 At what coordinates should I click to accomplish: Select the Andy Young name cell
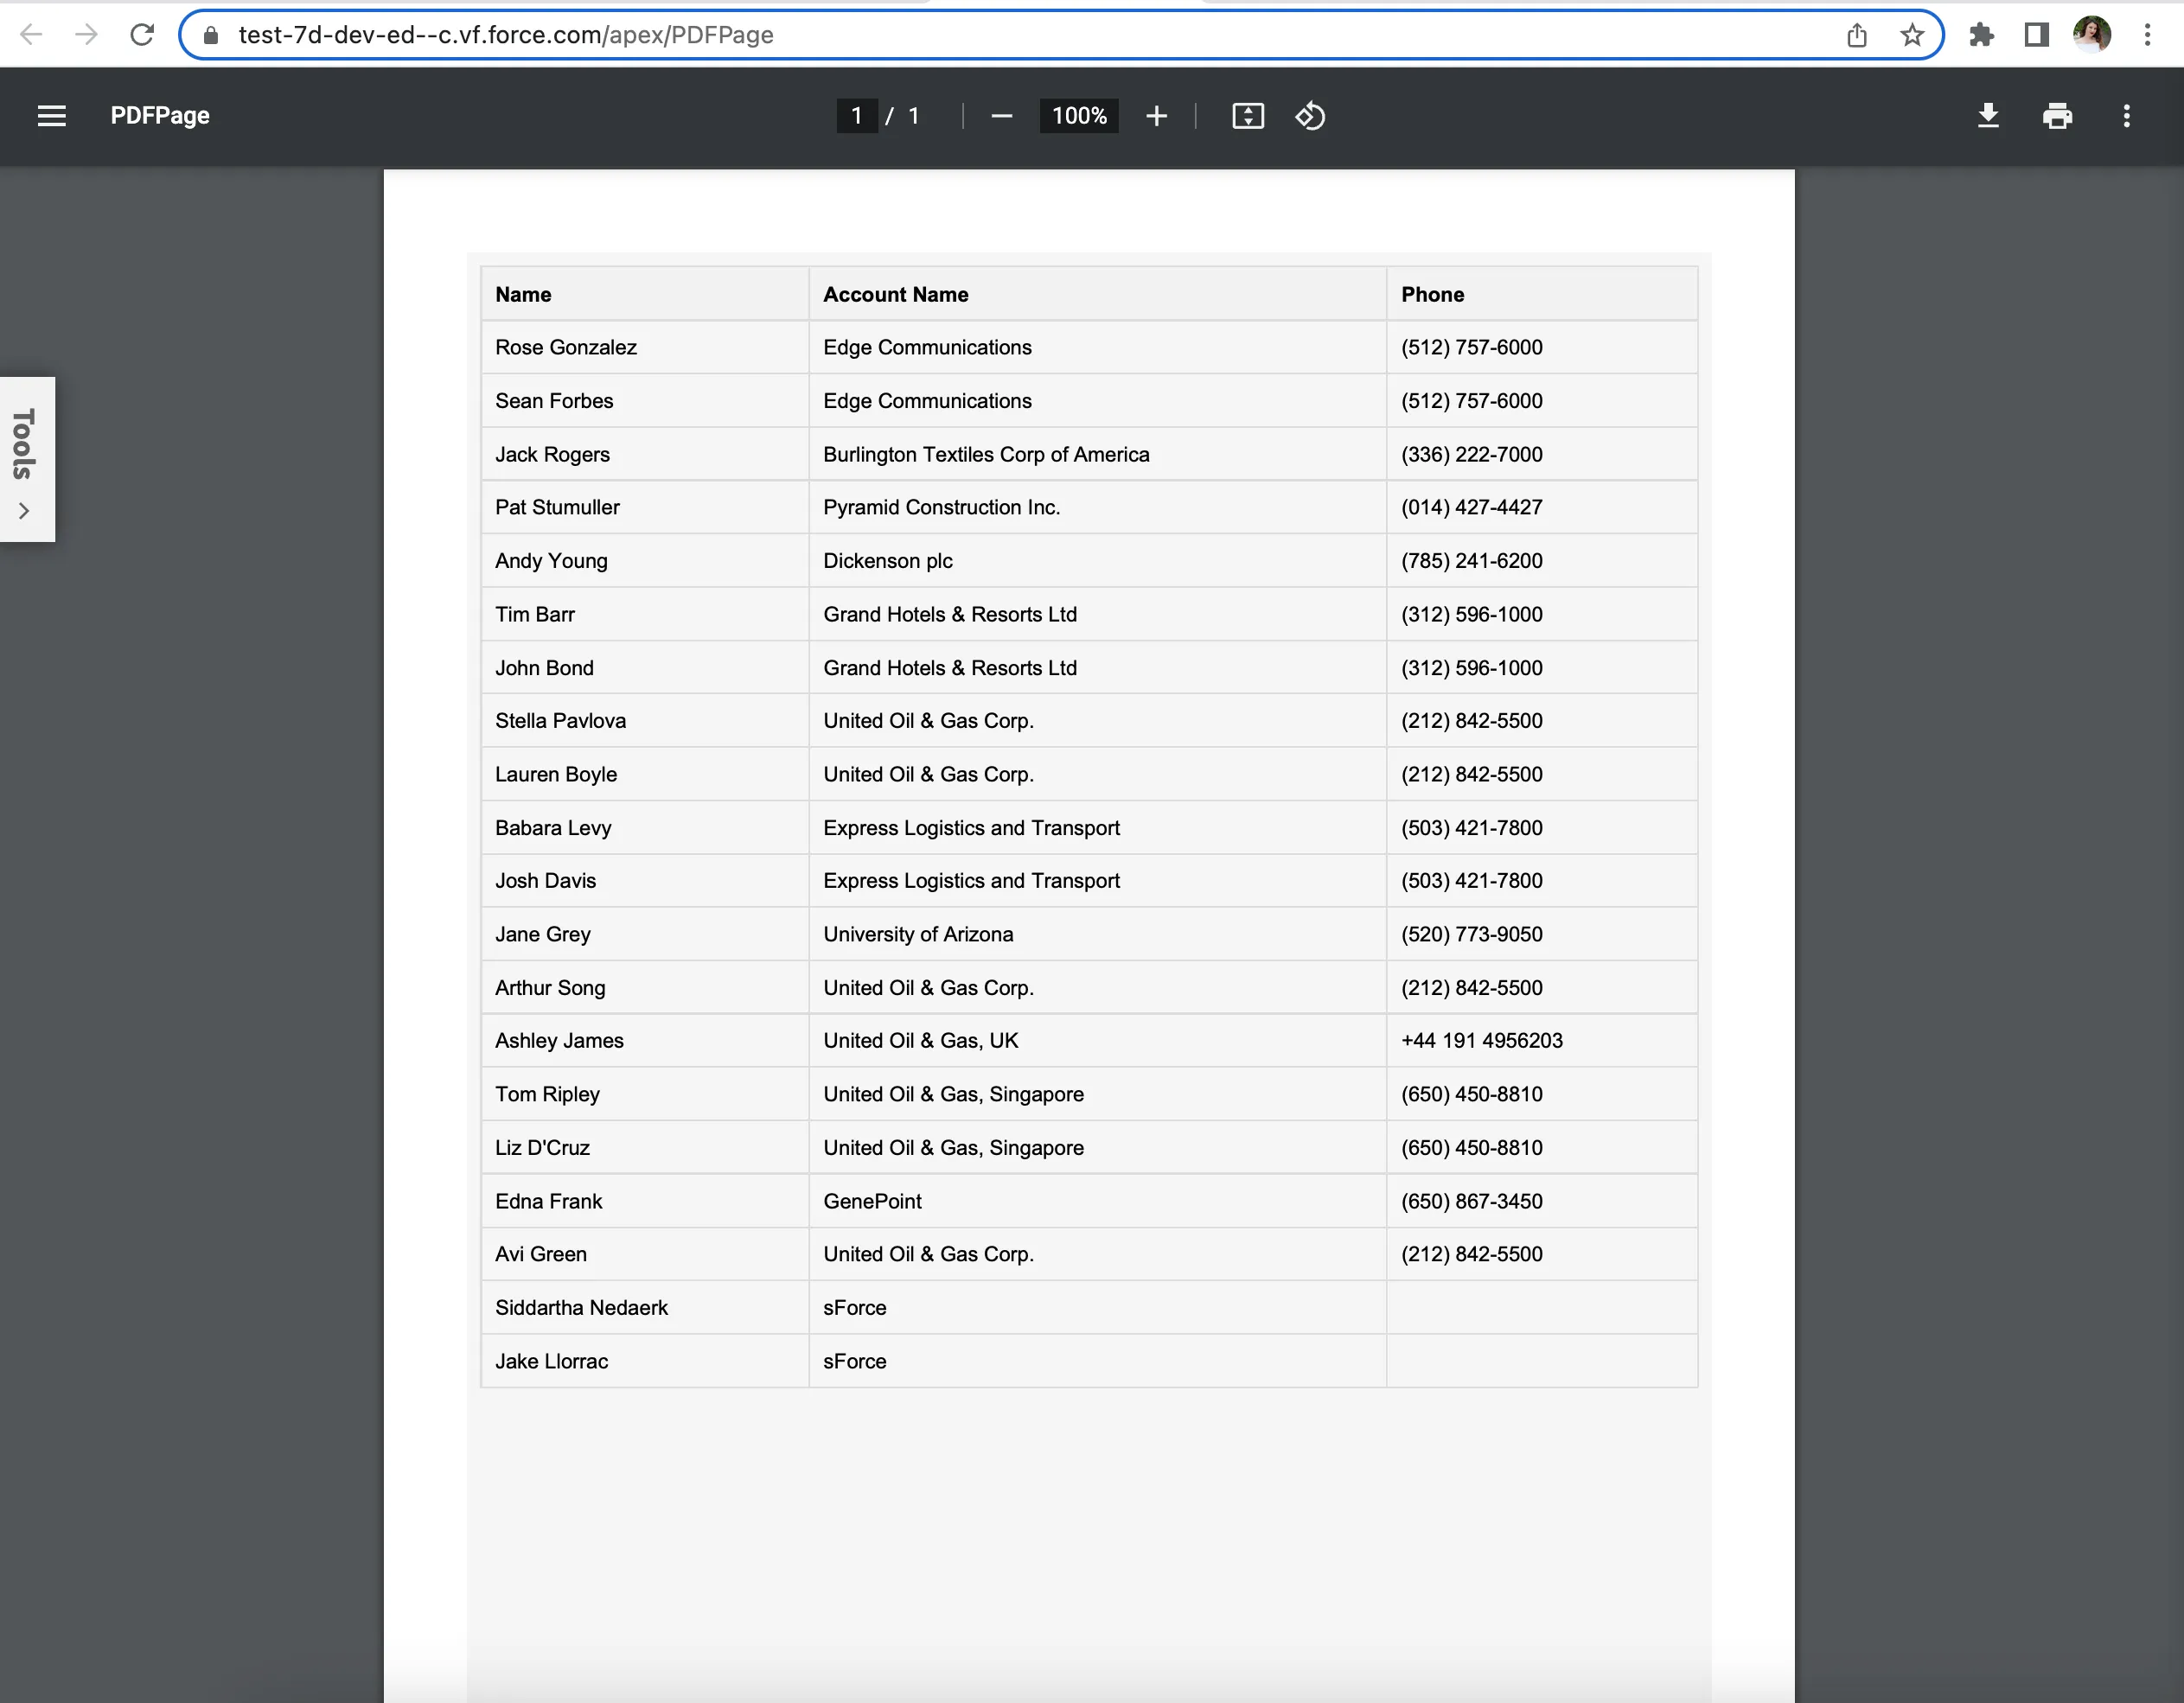coord(645,561)
